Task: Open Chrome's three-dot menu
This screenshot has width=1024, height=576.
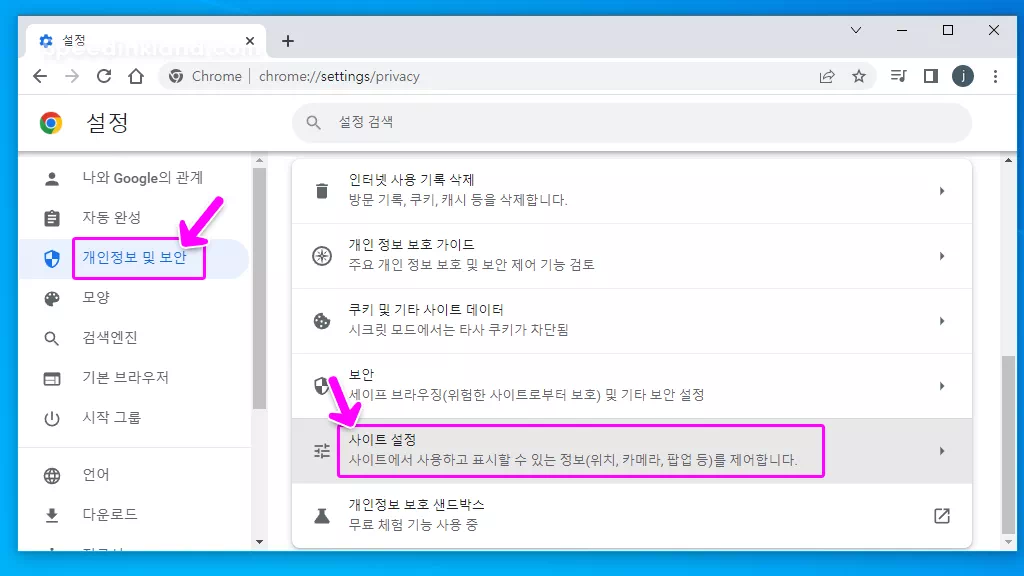Action: click(995, 76)
